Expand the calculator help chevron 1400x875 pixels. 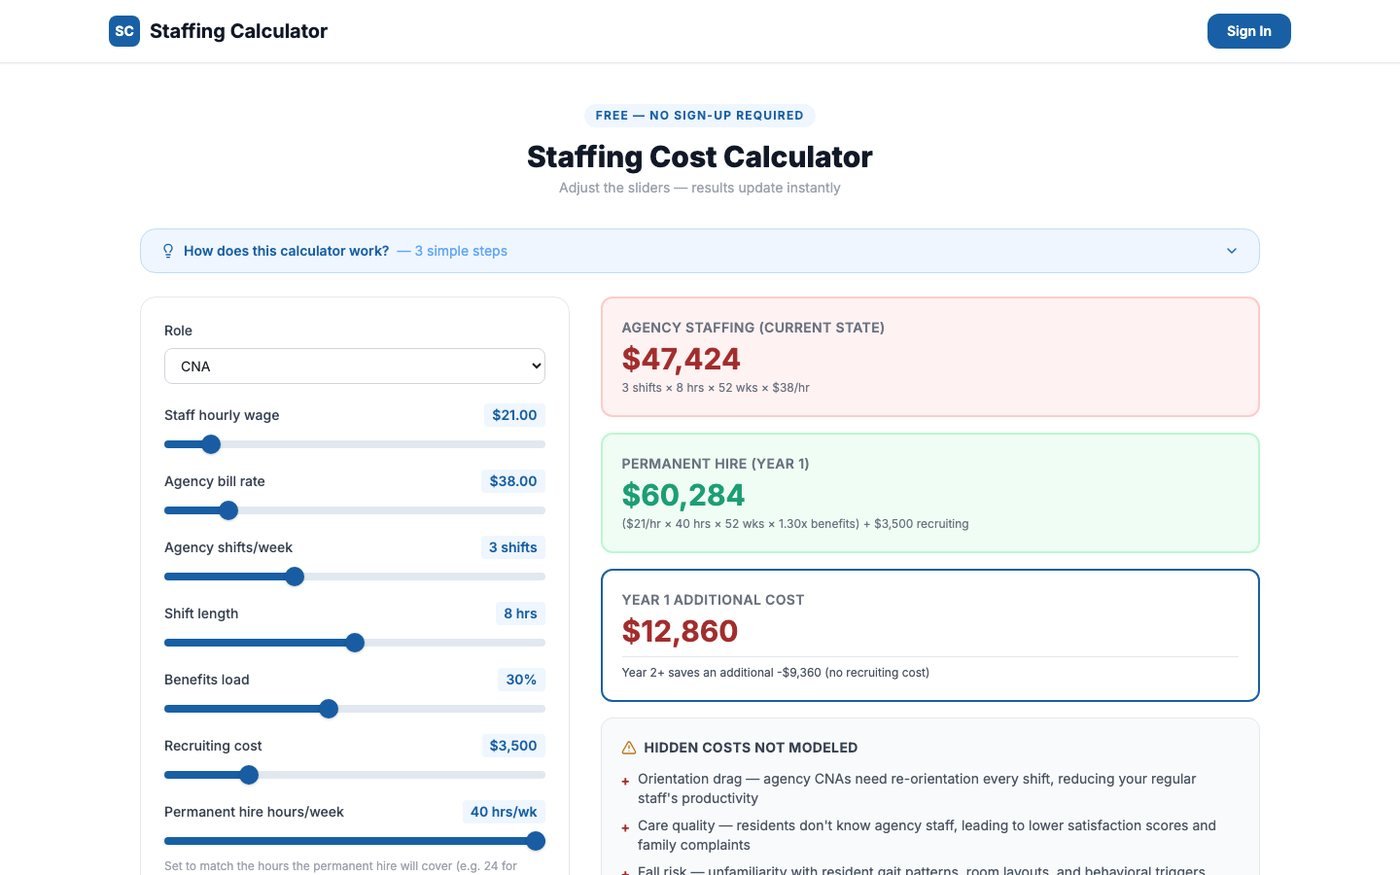click(x=1232, y=251)
